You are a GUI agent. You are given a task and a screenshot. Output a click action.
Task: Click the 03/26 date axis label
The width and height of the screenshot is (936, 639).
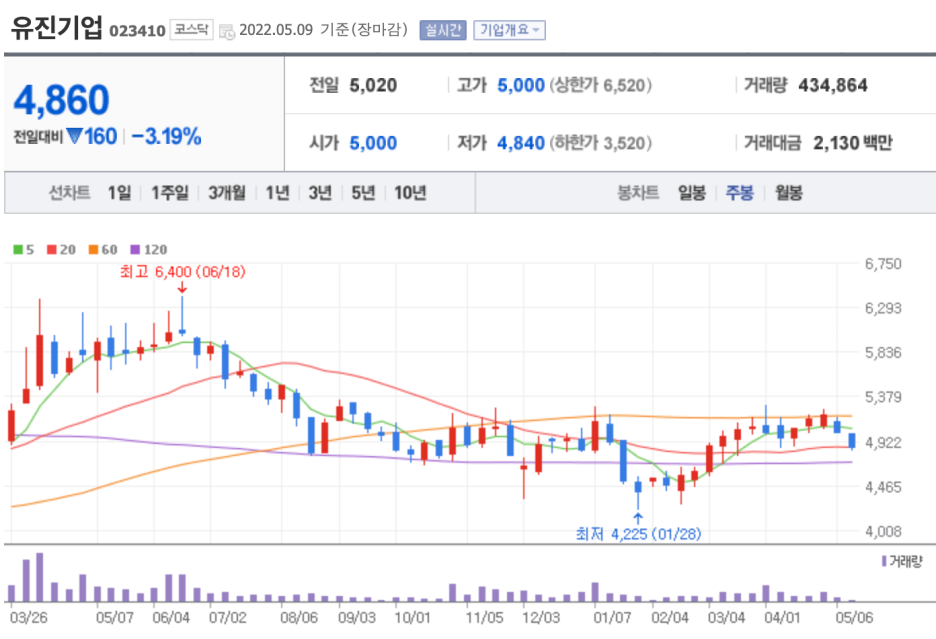[x=29, y=618]
